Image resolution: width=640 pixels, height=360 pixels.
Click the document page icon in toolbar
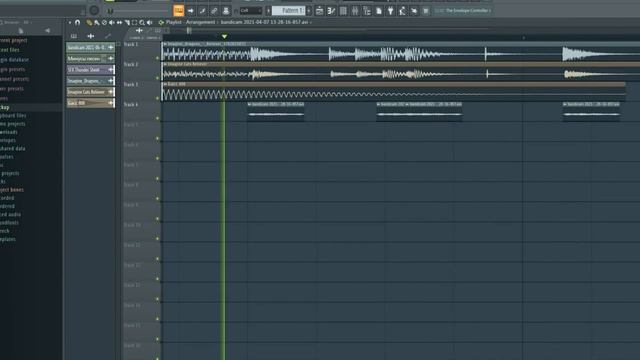click(x=379, y=11)
